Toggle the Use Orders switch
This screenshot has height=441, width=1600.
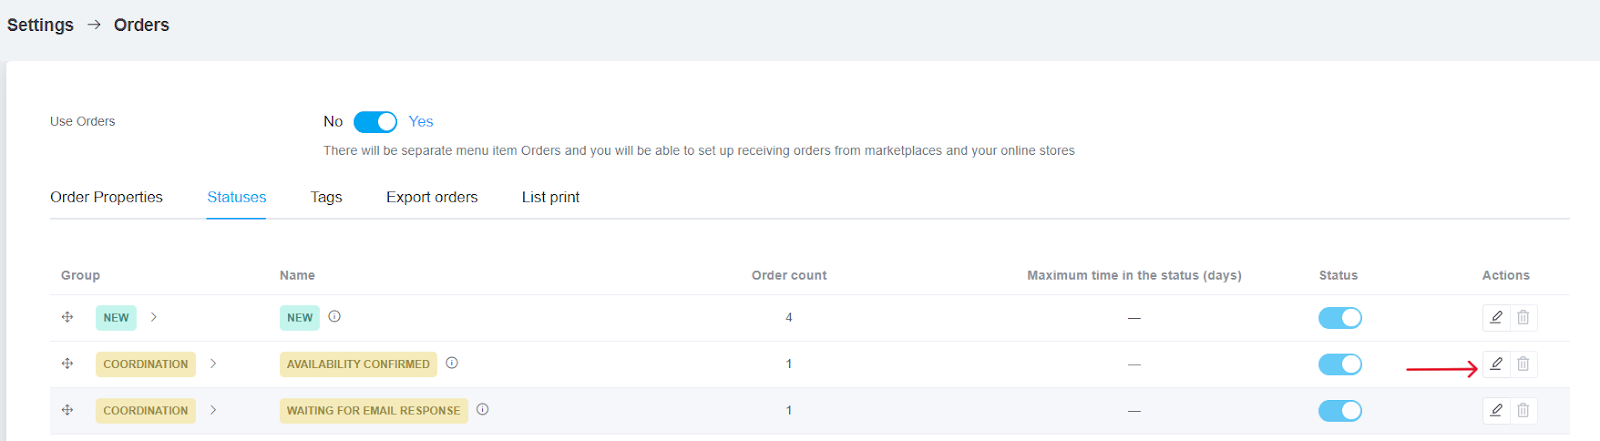pos(375,122)
